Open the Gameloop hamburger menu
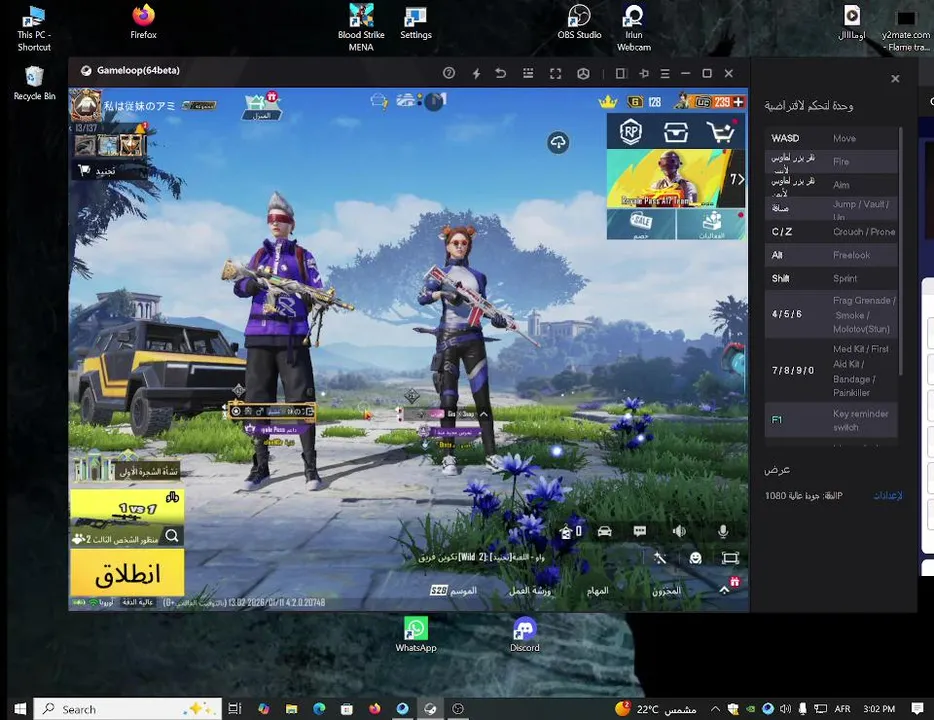 click(x=665, y=73)
